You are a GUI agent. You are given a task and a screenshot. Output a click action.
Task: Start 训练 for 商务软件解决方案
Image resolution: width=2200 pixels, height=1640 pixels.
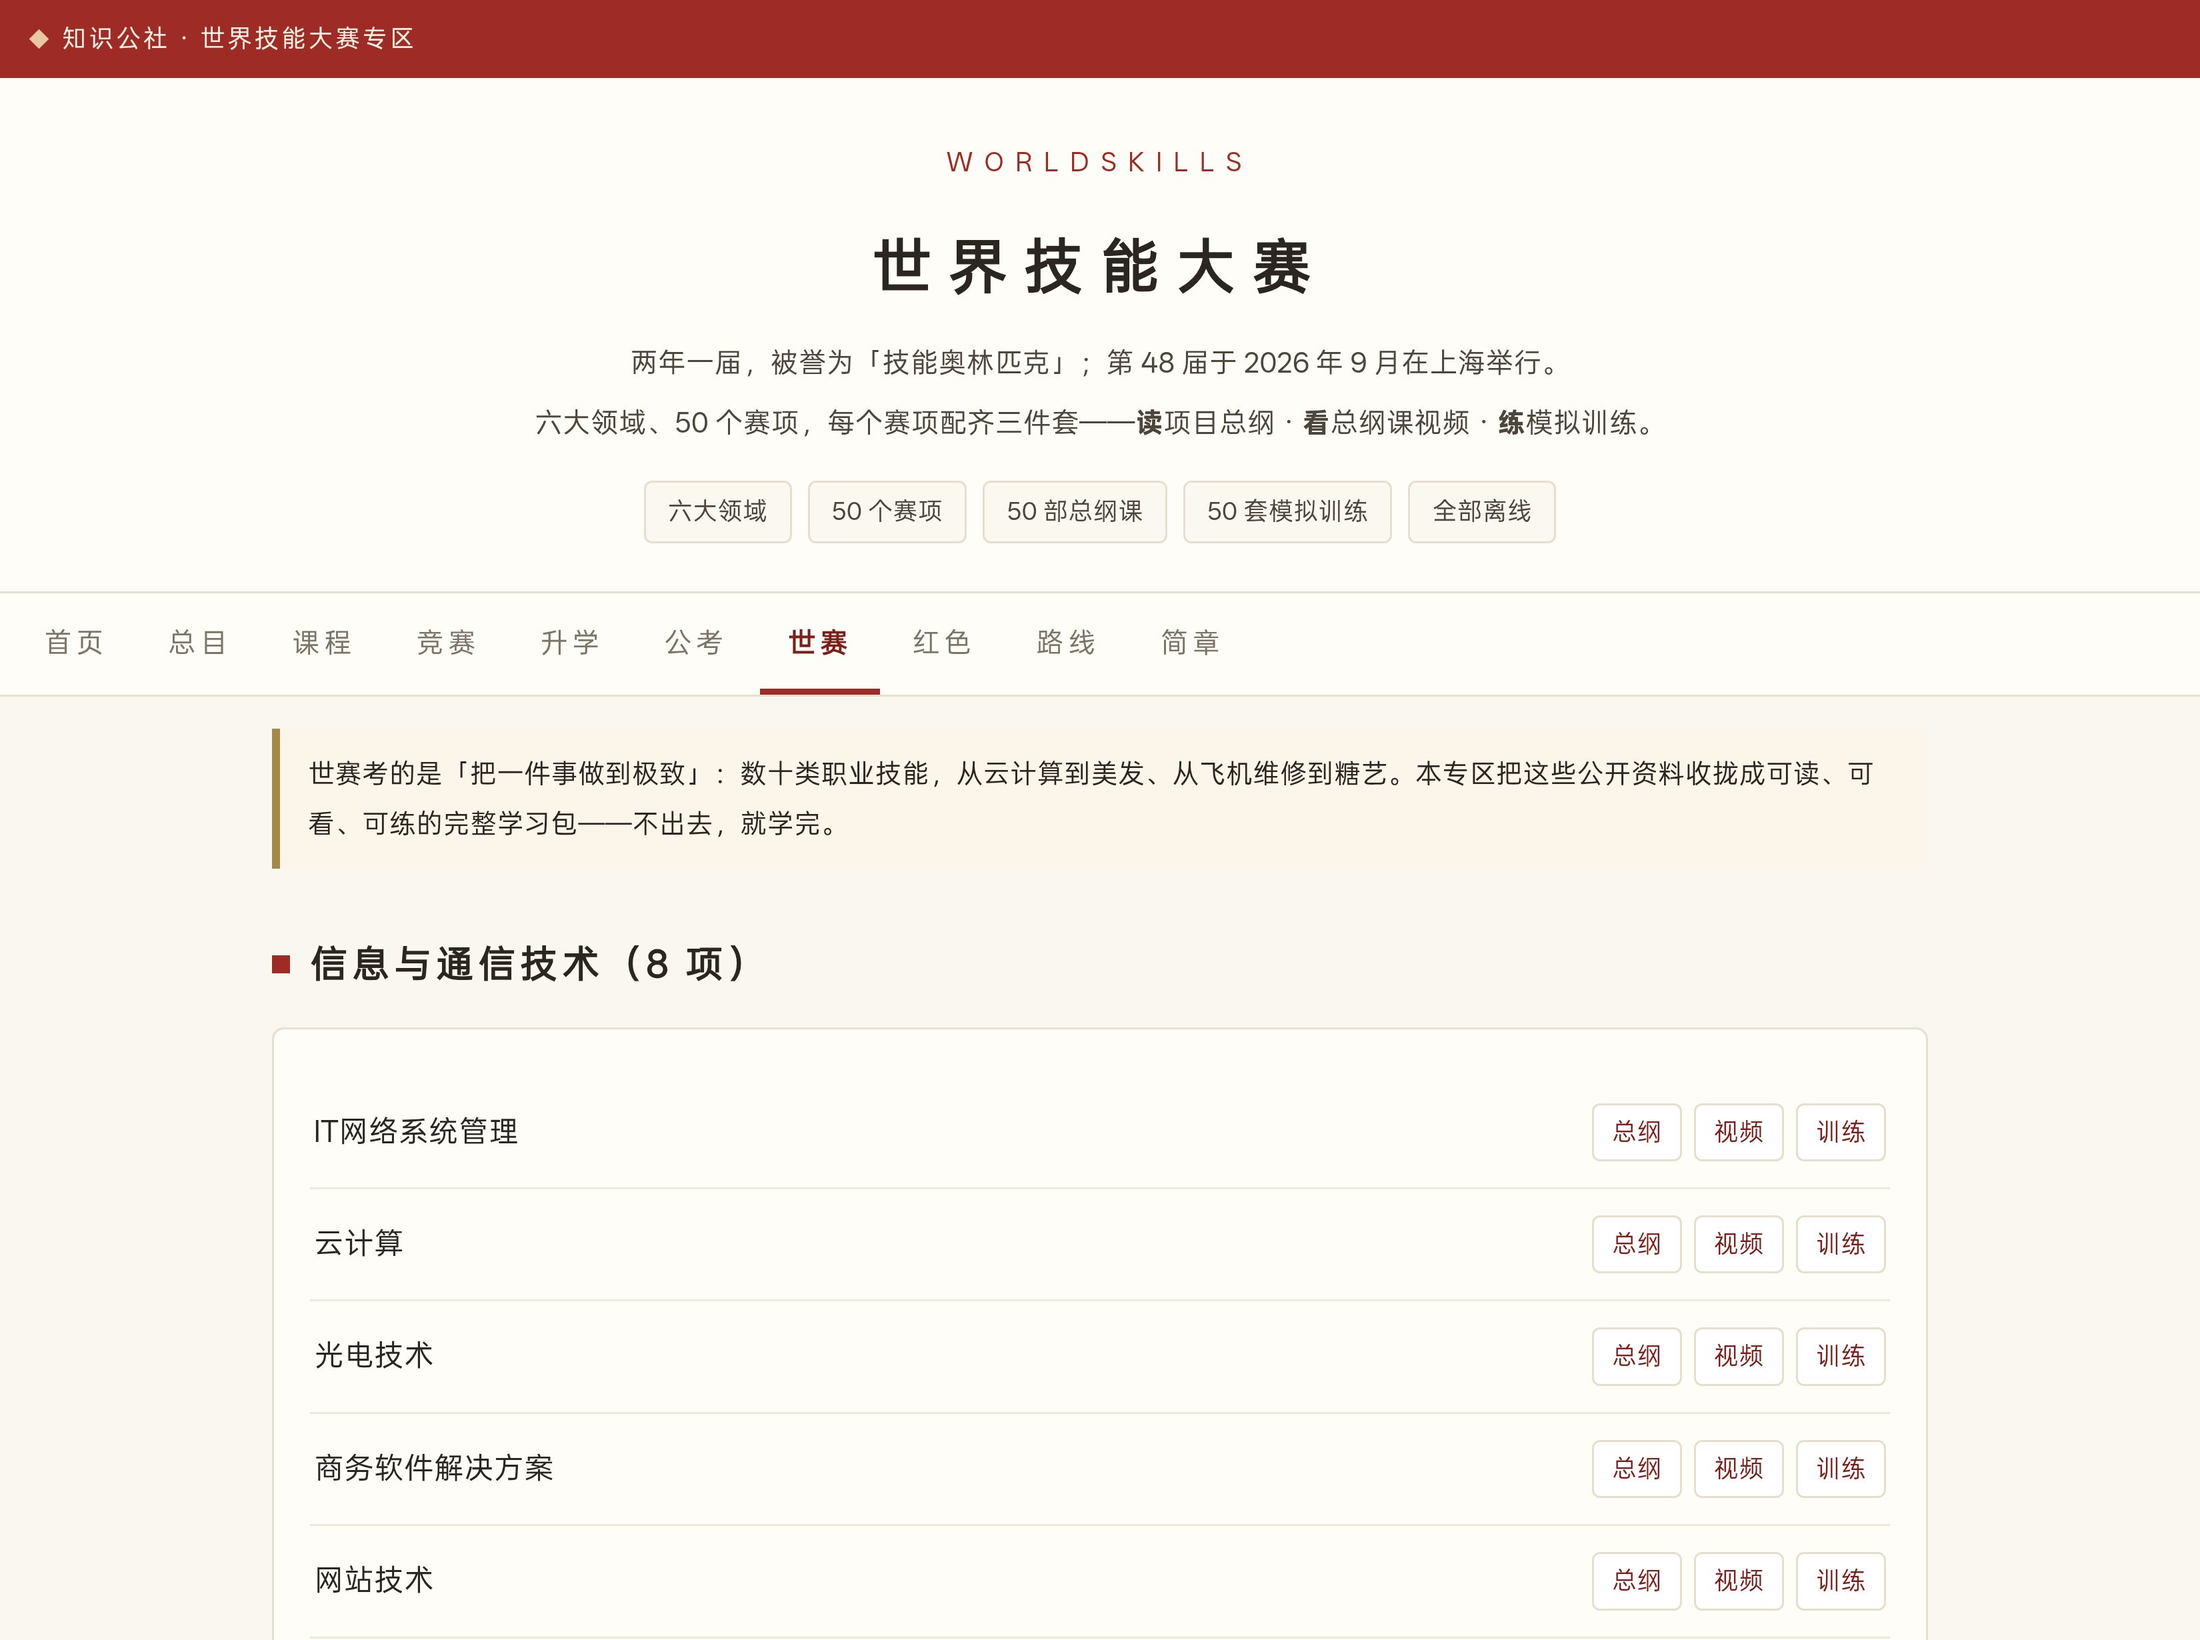(1841, 1469)
